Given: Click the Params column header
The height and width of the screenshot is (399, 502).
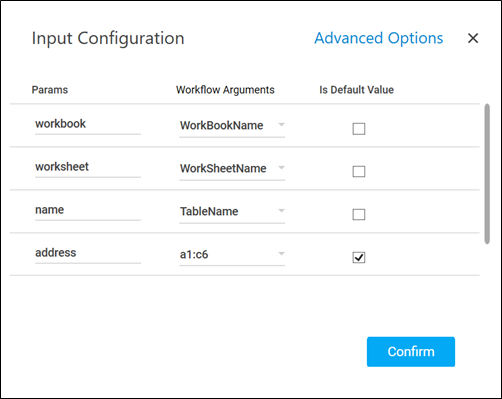Looking at the screenshot, I should tap(50, 90).
